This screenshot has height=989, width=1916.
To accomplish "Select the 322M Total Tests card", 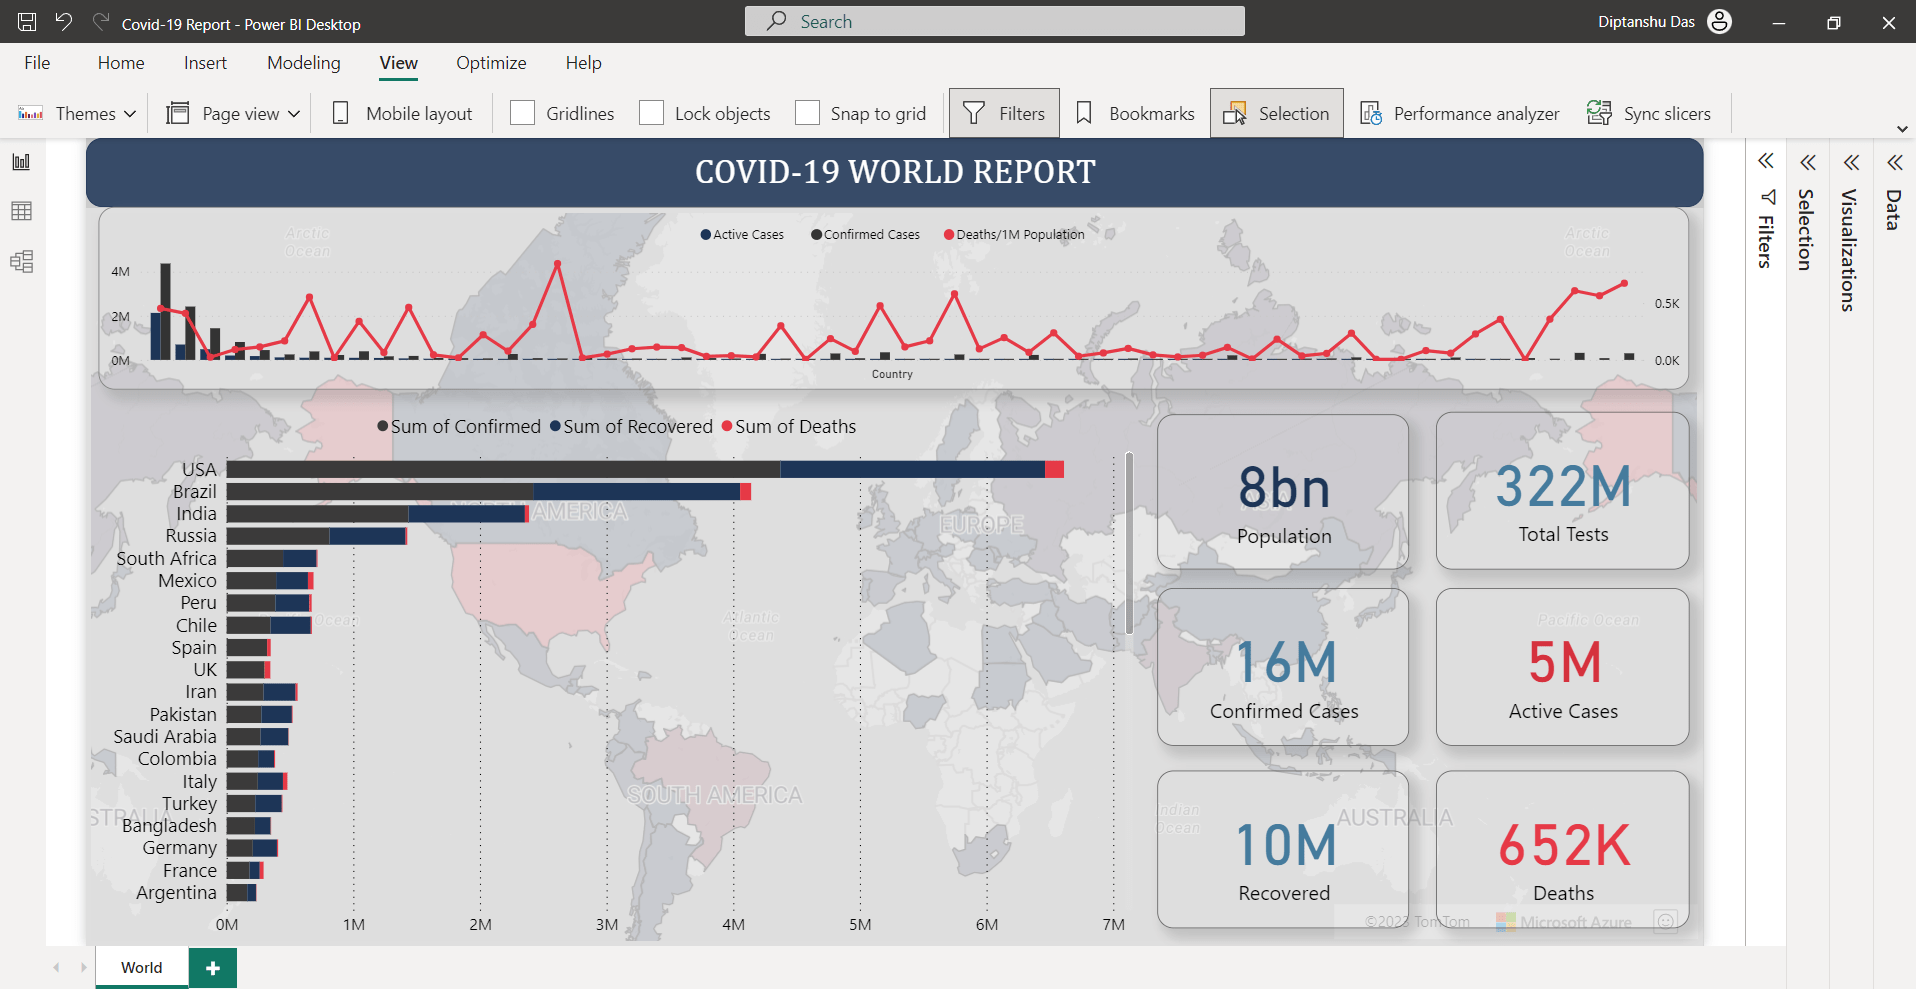I will tap(1563, 491).
